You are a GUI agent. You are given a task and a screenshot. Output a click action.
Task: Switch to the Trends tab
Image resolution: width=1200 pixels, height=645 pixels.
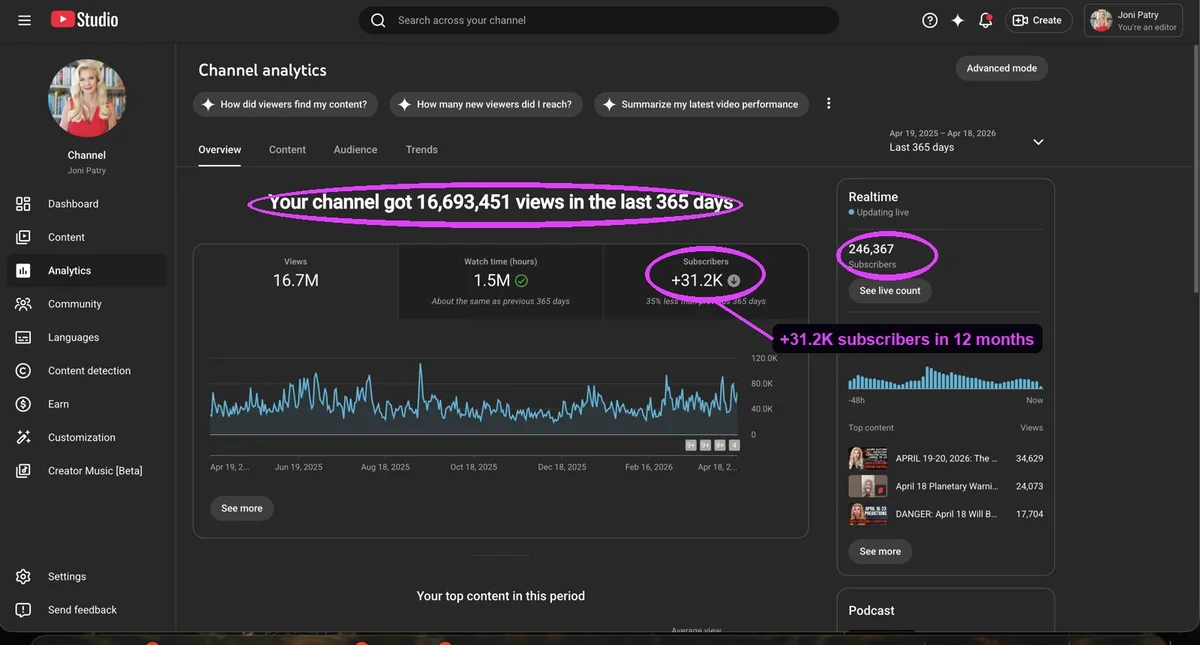click(421, 150)
